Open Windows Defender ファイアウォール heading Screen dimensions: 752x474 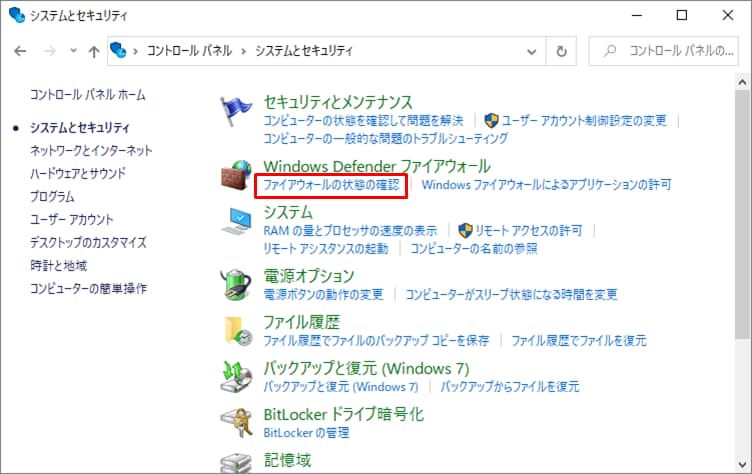click(x=377, y=166)
